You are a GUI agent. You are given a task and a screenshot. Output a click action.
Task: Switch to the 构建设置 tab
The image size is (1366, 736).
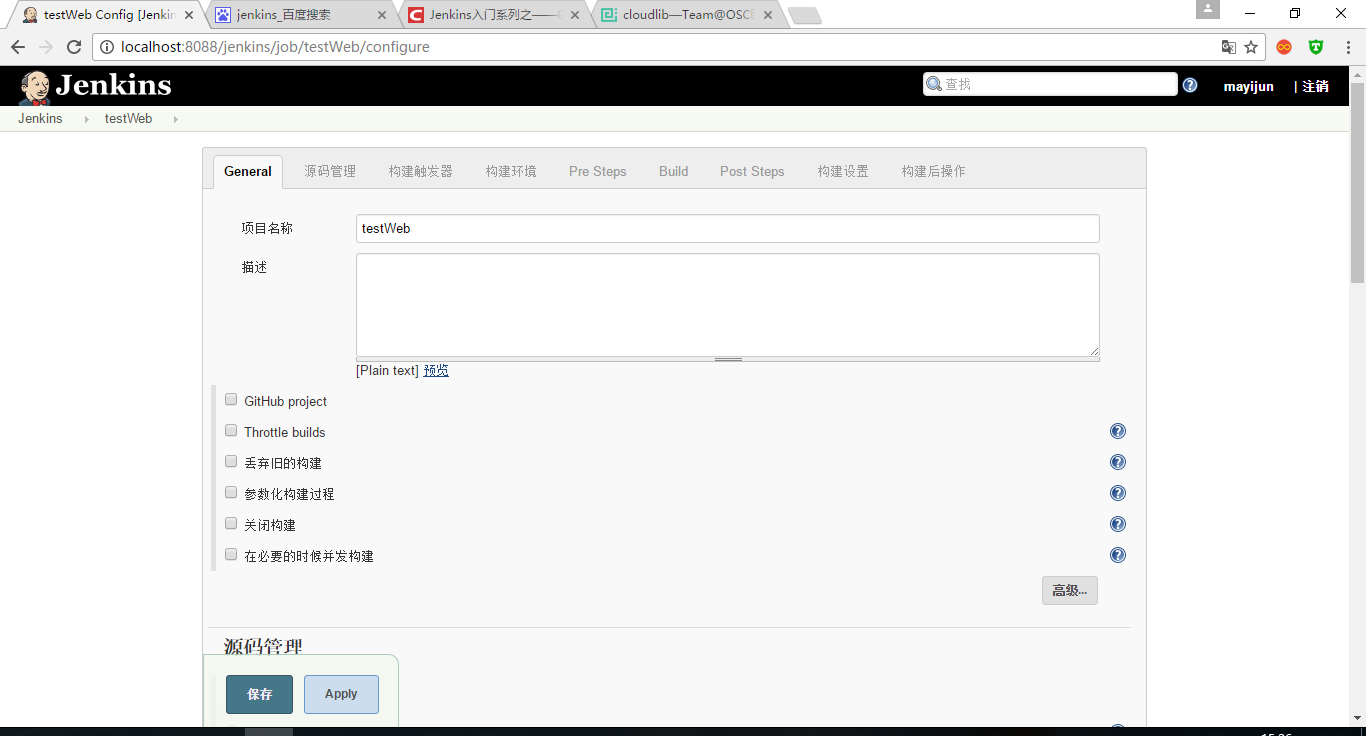843,171
